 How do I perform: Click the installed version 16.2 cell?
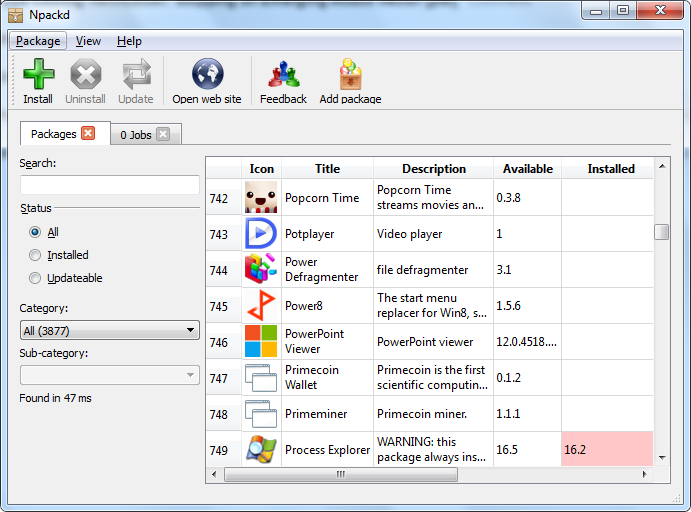coord(607,449)
